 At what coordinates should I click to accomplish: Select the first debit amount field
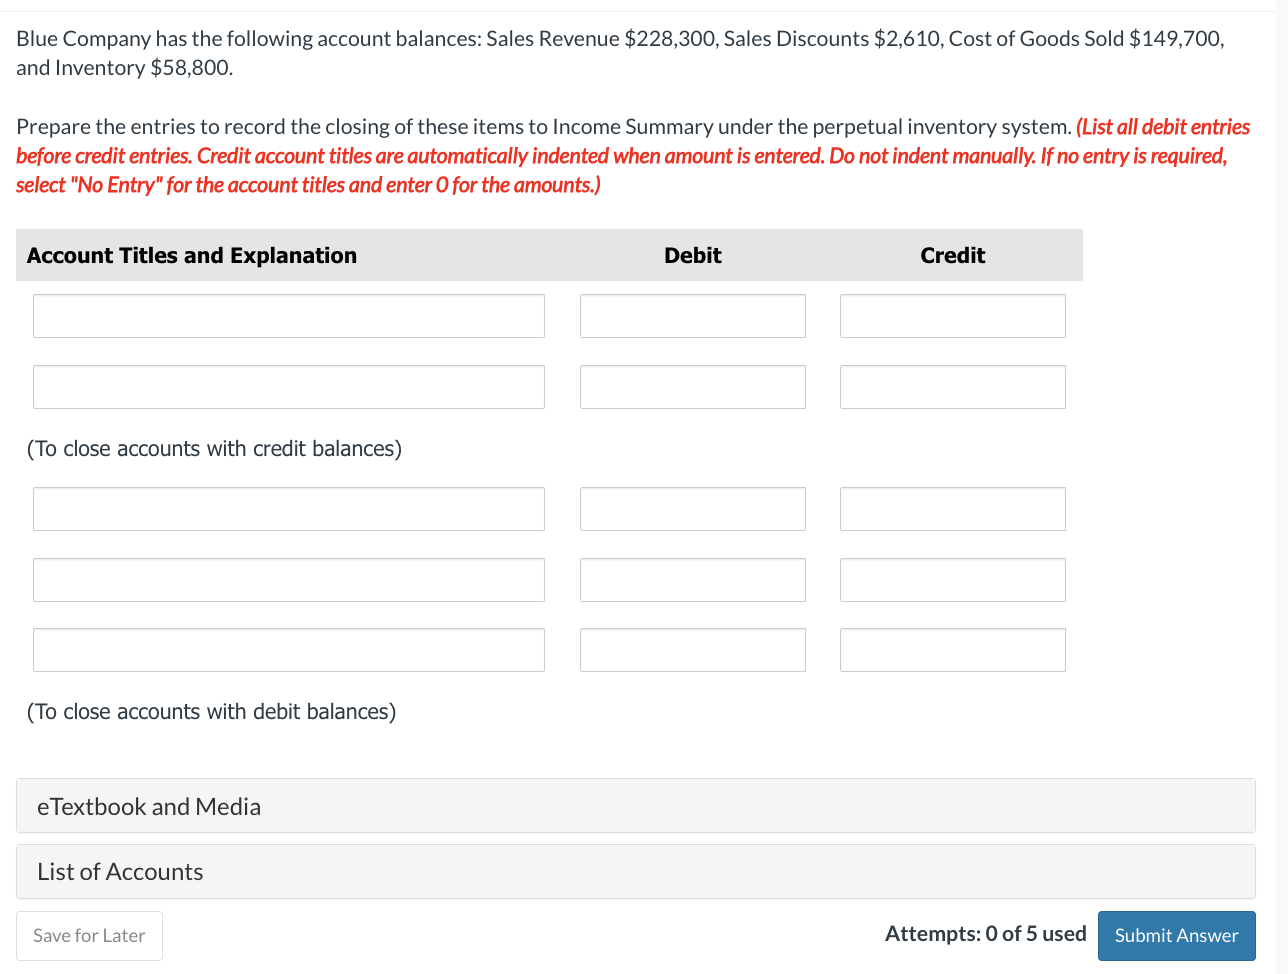tap(692, 315)
